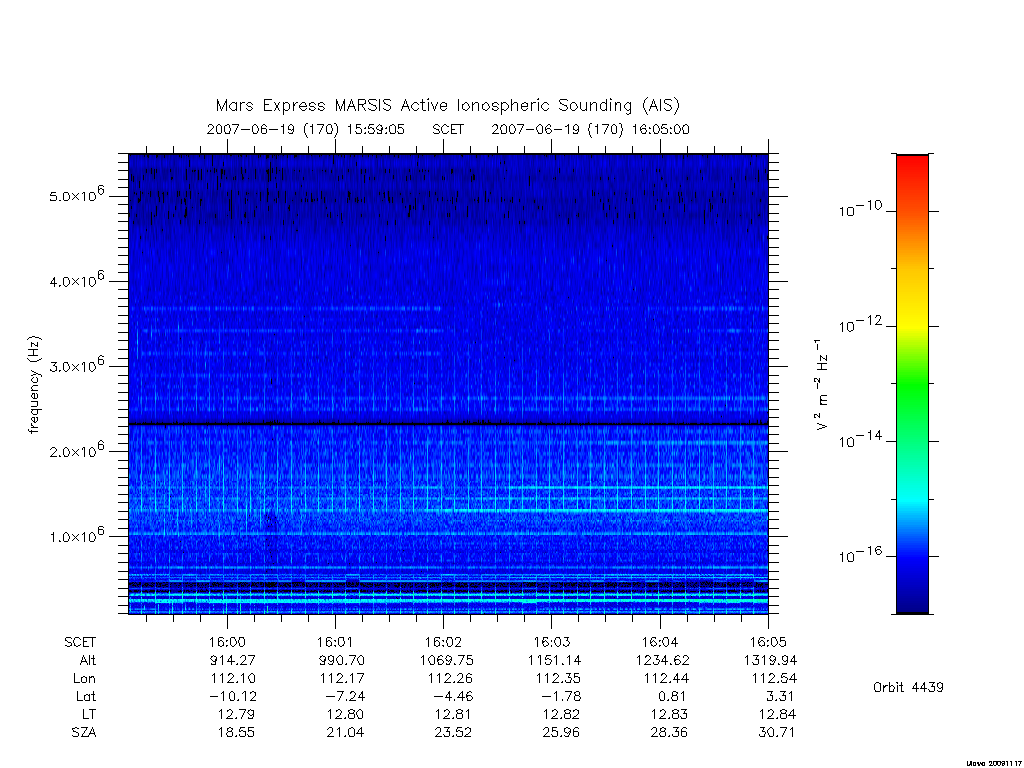Click the start timestamp 2007-06-19 (170) 15:59:05

[x=306, y=129]
